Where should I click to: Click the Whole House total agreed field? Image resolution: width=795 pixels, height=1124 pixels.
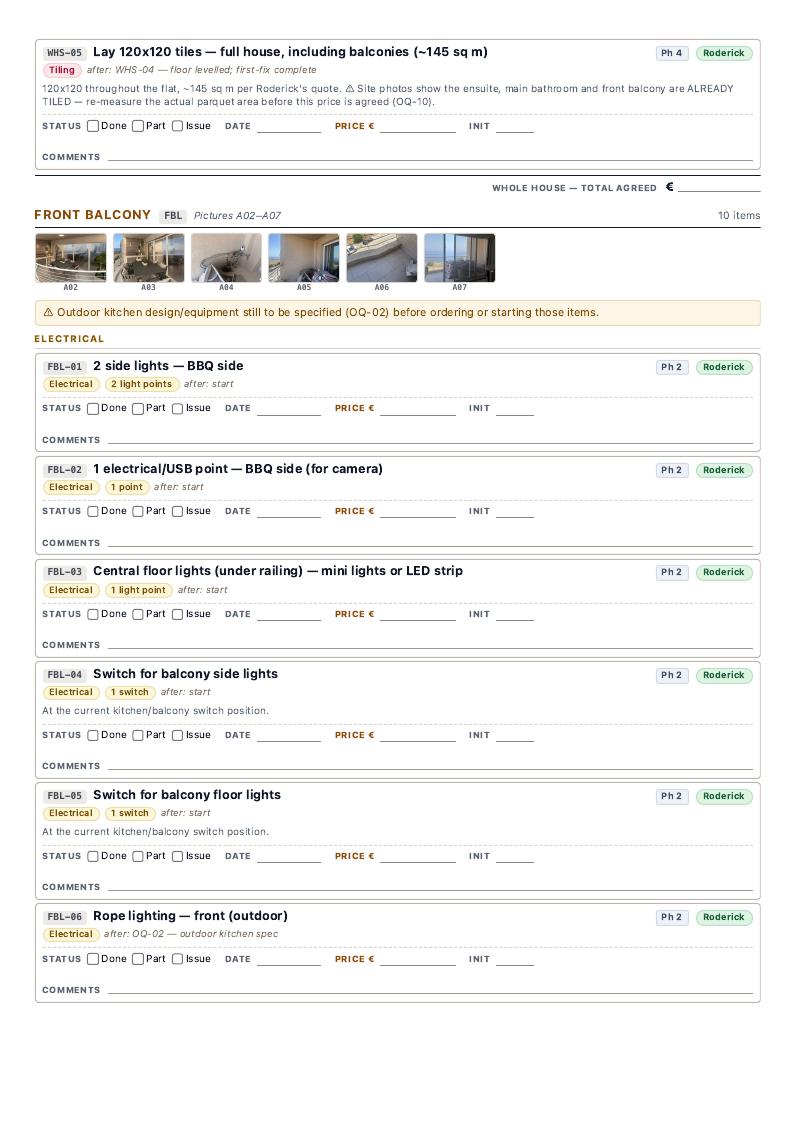[719, 187]
